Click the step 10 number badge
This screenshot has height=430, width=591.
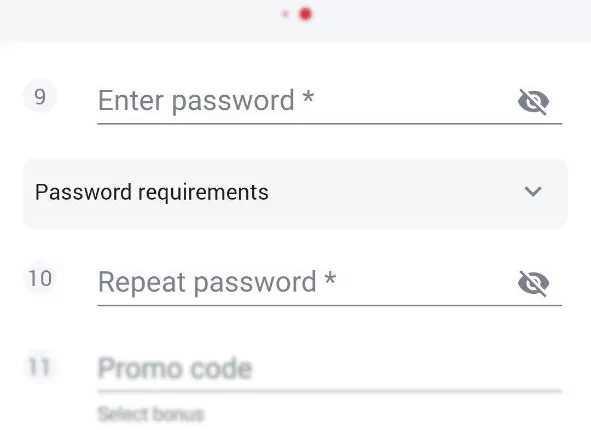[40, 279]
